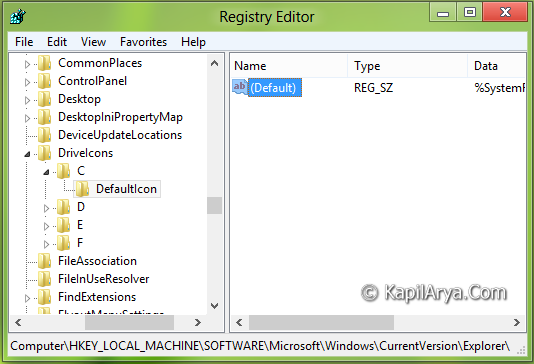Open the Favorites menu
The height and width of the screenshot is (364, 534).
[143, 42]
